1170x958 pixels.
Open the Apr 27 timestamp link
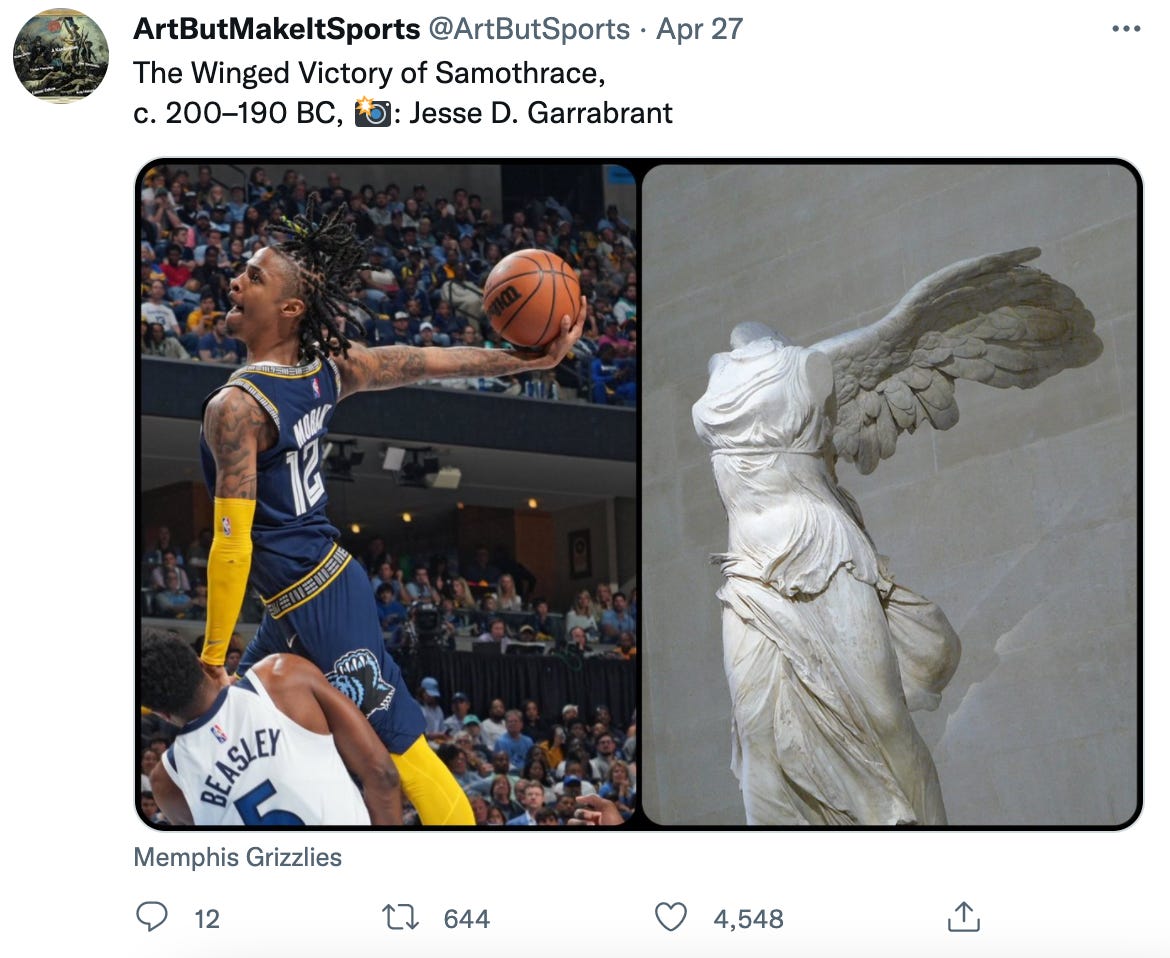click(x=699, y=29)
